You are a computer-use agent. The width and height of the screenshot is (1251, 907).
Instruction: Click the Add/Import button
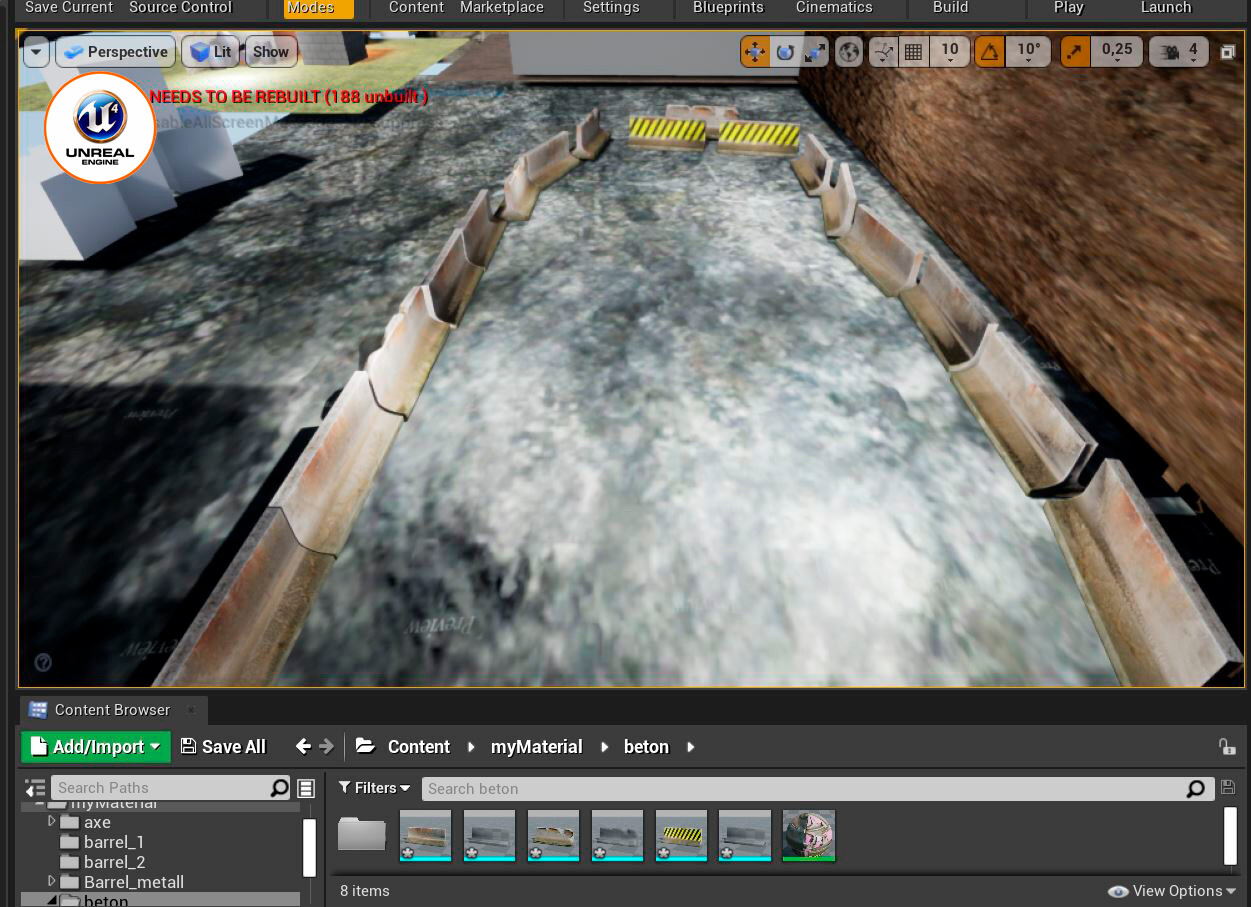pos(96,747)
